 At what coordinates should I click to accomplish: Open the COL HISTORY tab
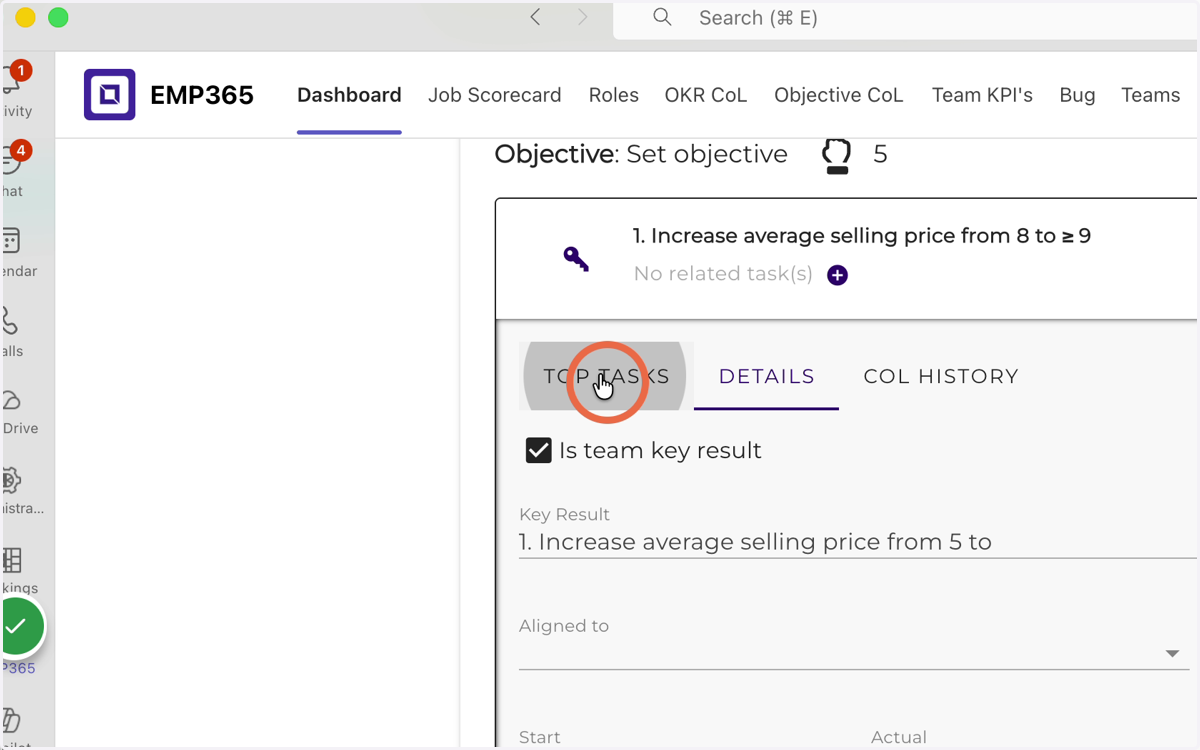(941, 376)
